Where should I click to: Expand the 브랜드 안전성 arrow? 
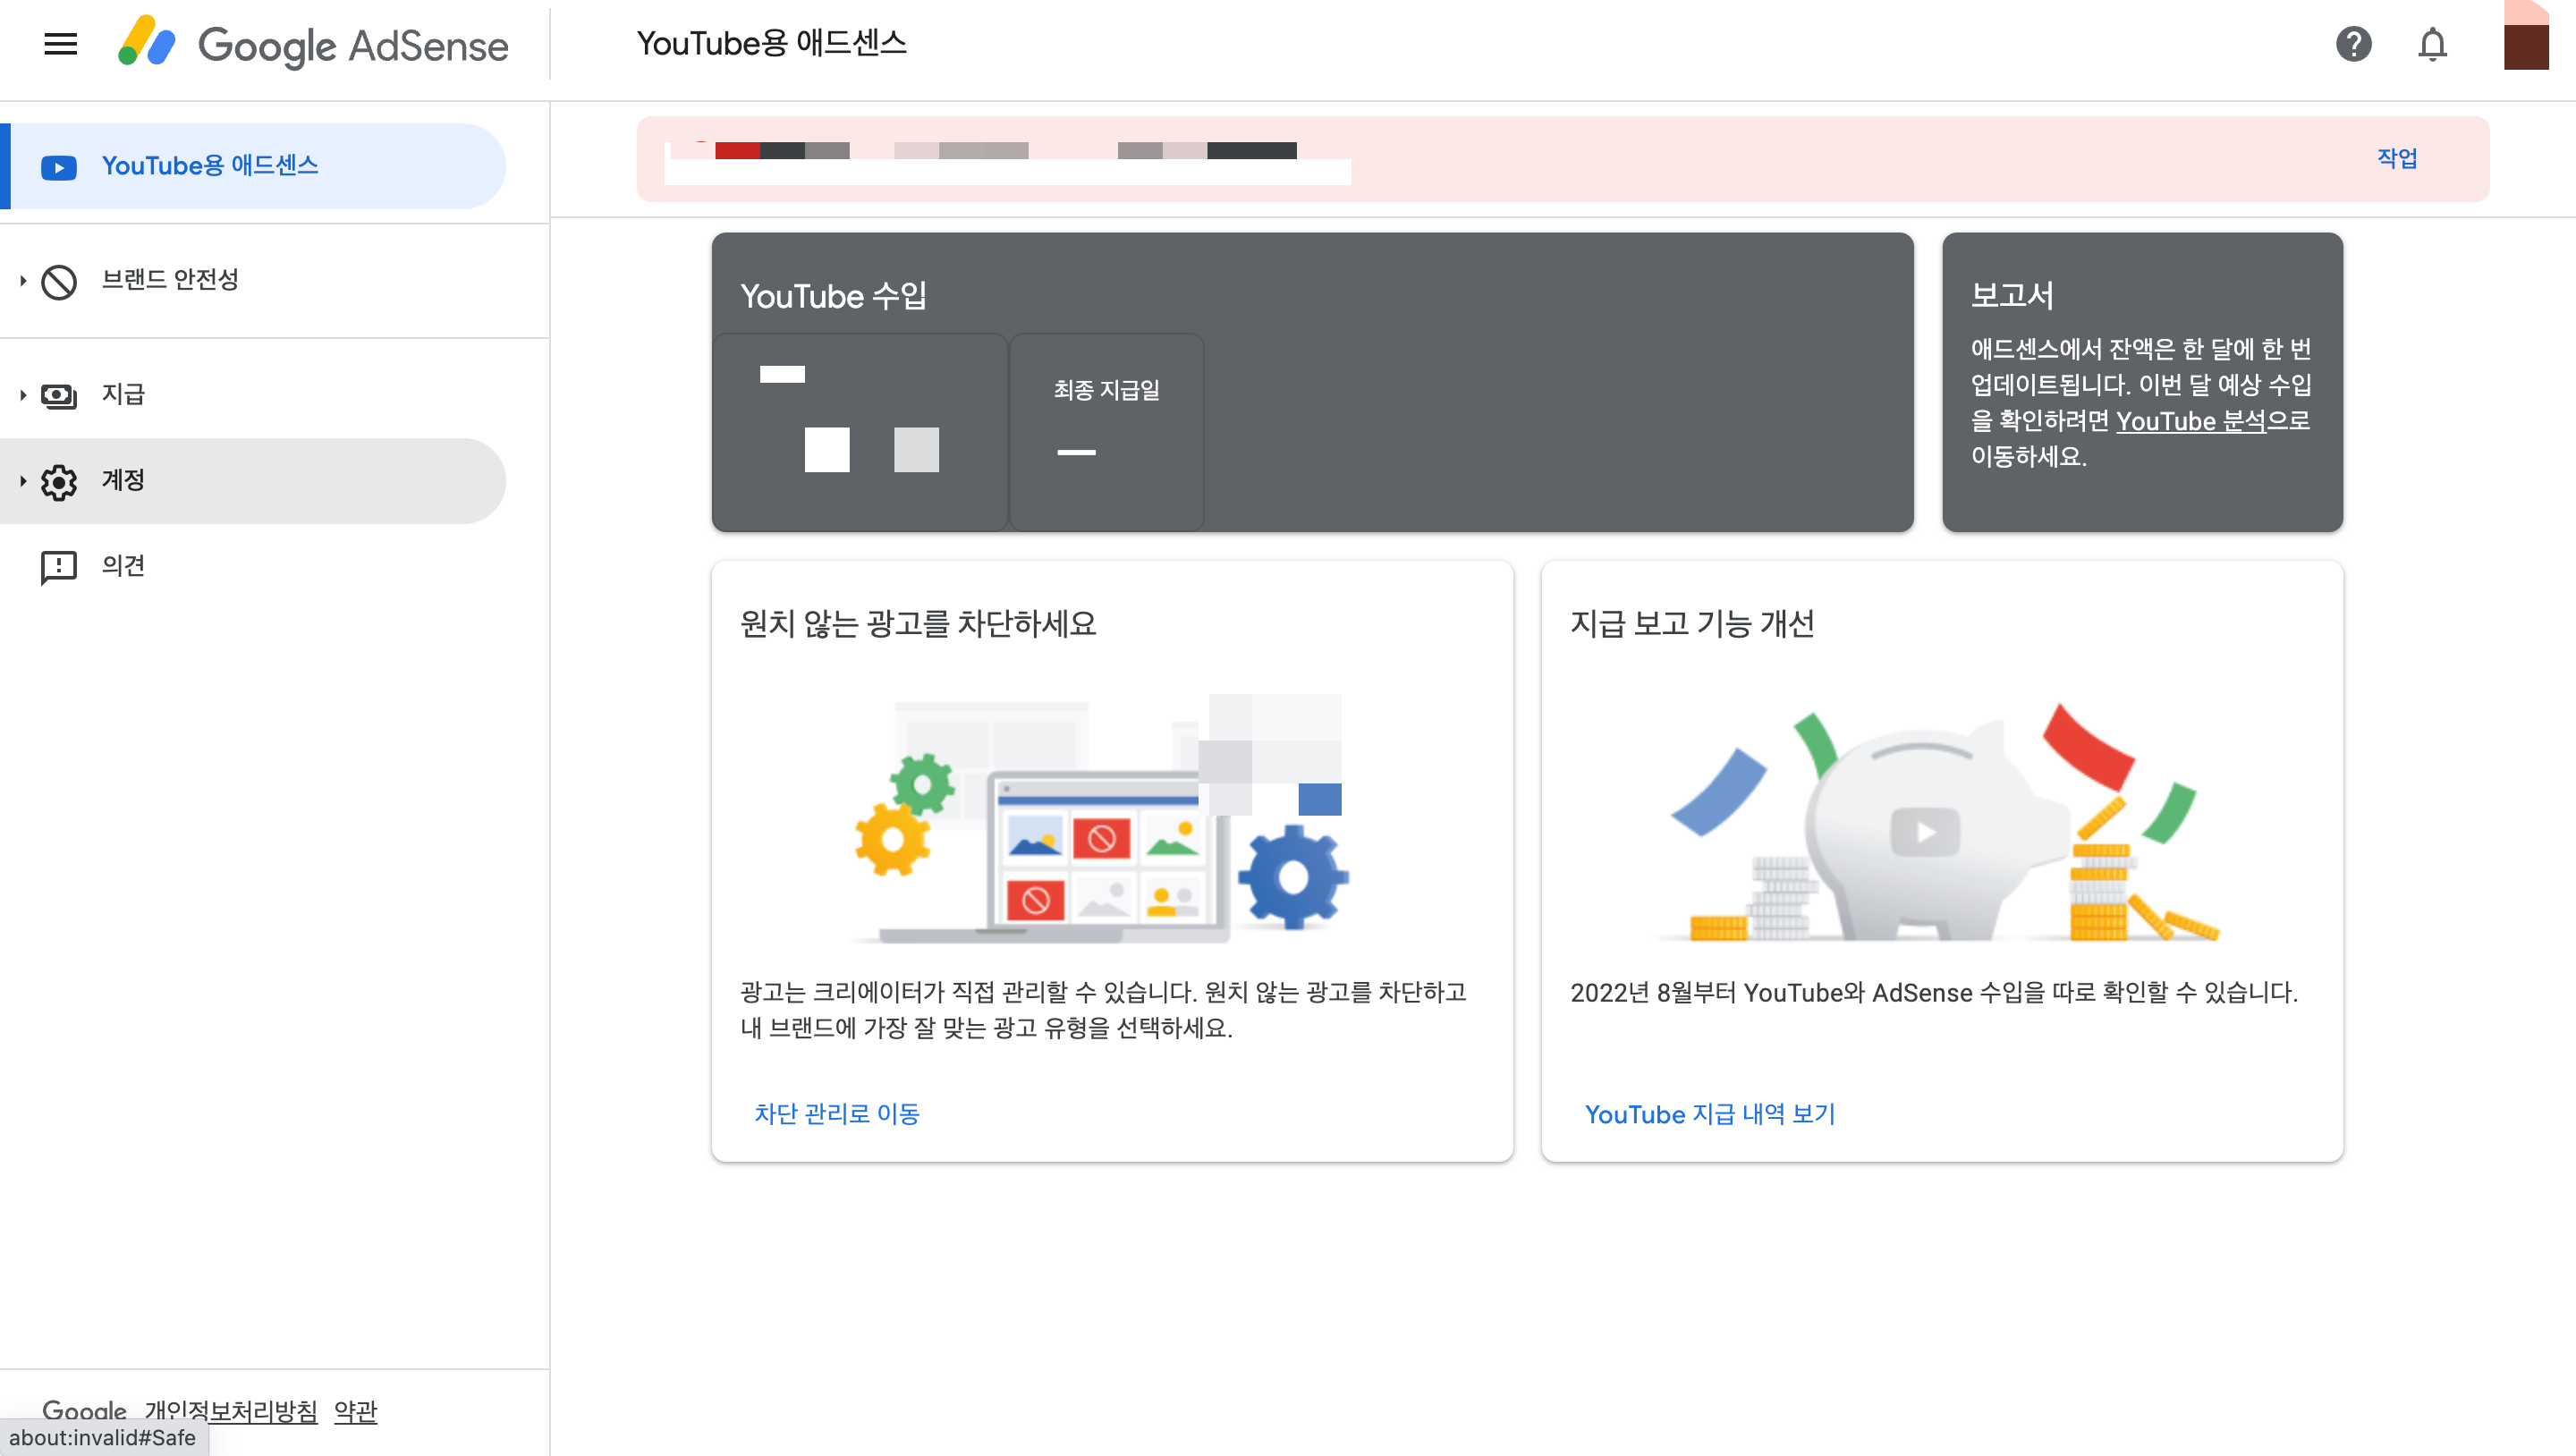click(x=22, y=281)
